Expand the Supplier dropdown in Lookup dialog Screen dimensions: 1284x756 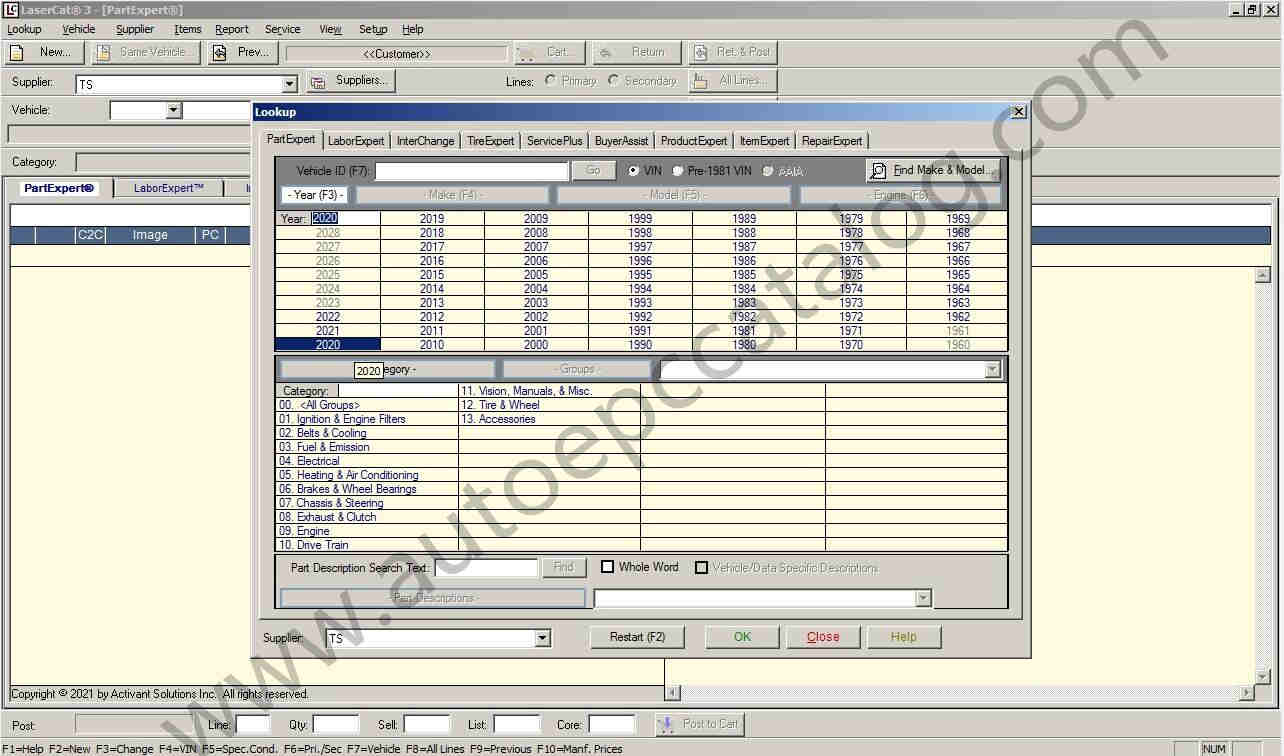(x=542, y=638)
